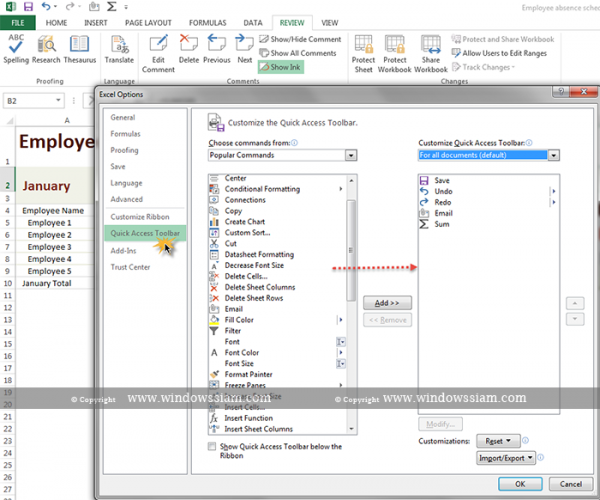This screenshot has width=600, height=500.
Task: Select Insert Function in the commands list
Action: (x=277, y=418)
